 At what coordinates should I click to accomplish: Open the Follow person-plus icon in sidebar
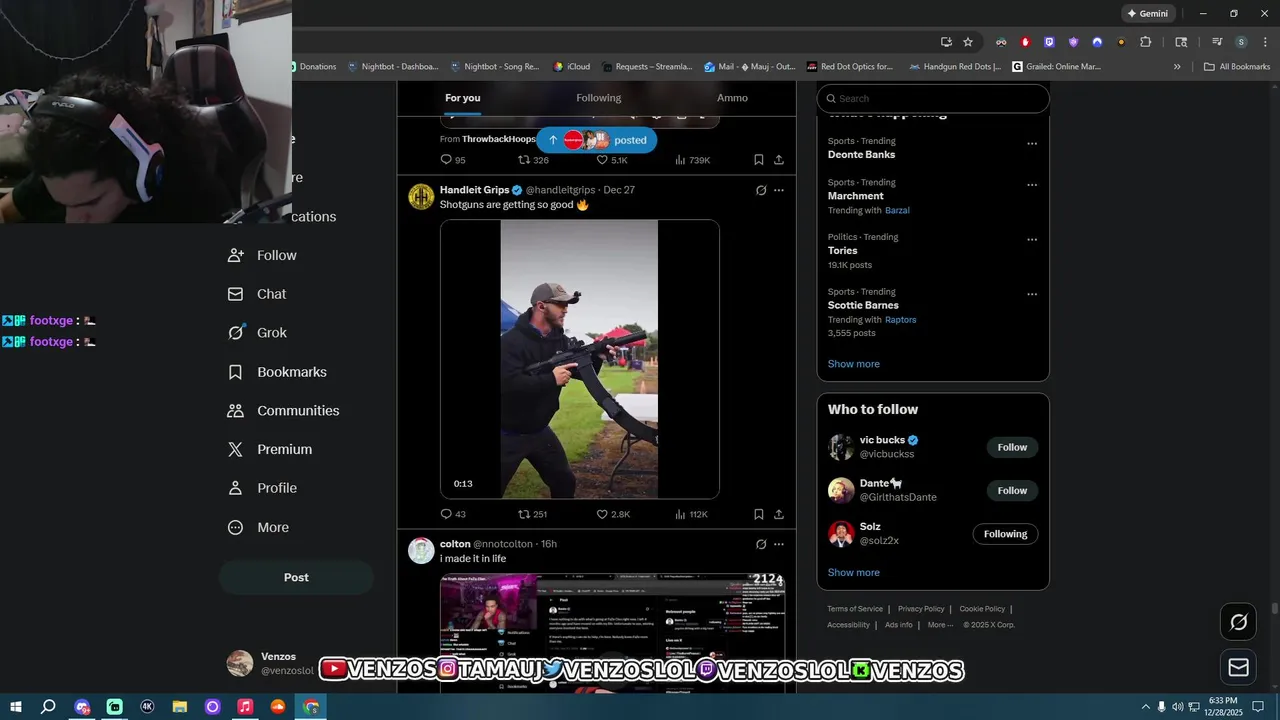pyautogui.click(x=235, y=255)
